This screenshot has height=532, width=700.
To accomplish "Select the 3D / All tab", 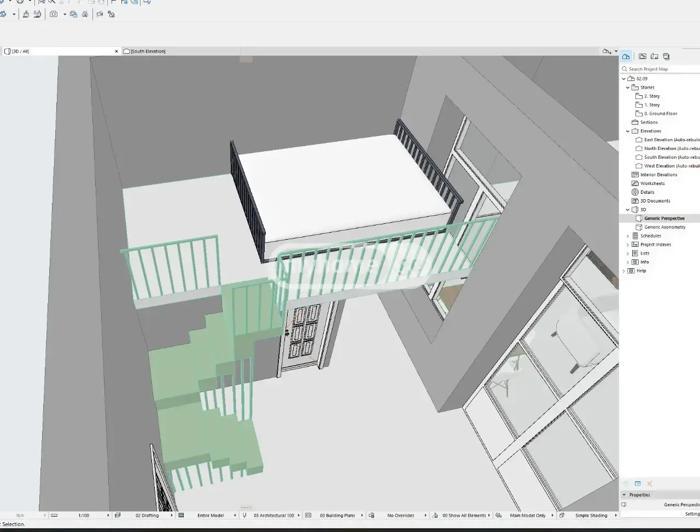I will point(57,51).
